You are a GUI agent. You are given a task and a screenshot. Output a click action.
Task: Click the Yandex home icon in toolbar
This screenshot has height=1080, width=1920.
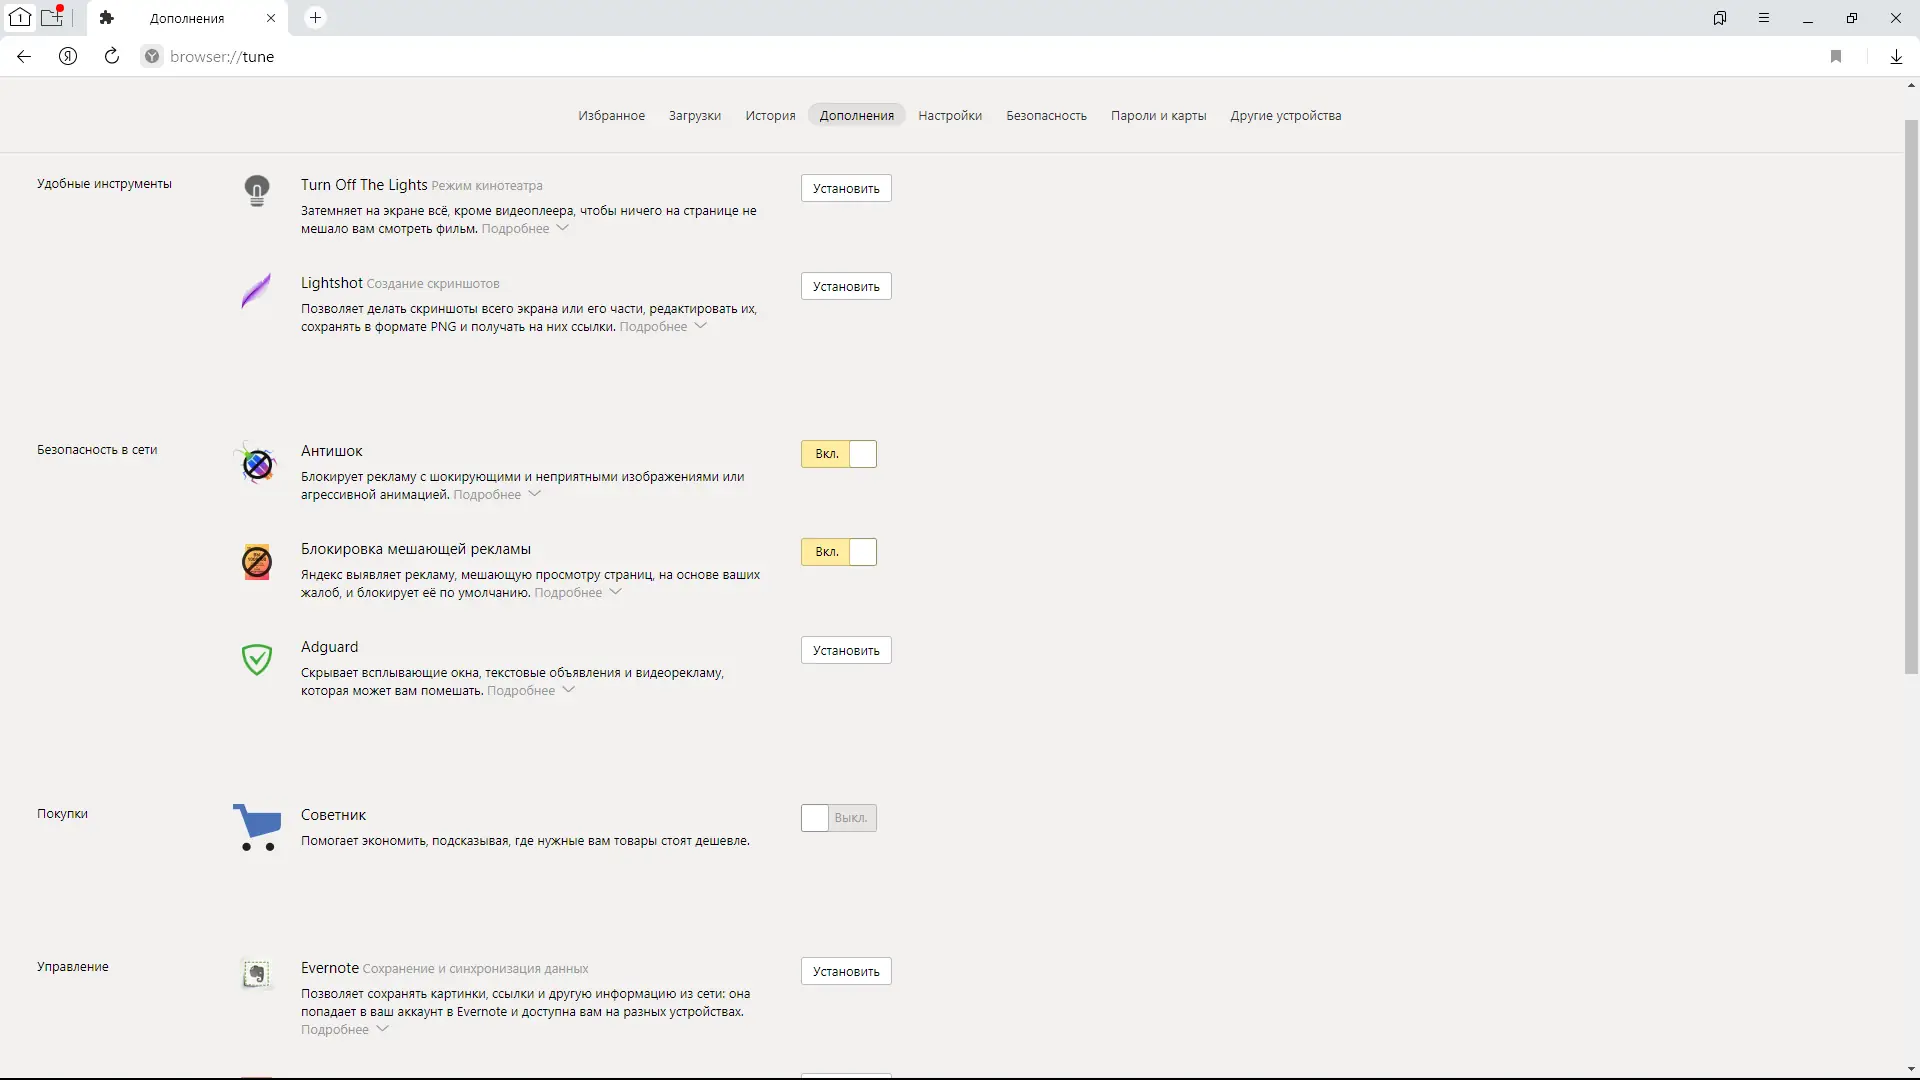(68, 57)
